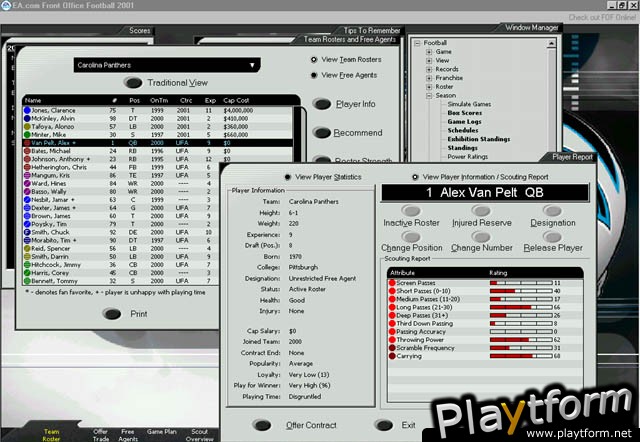Open Box Scores in Window Manager tree

464,113
